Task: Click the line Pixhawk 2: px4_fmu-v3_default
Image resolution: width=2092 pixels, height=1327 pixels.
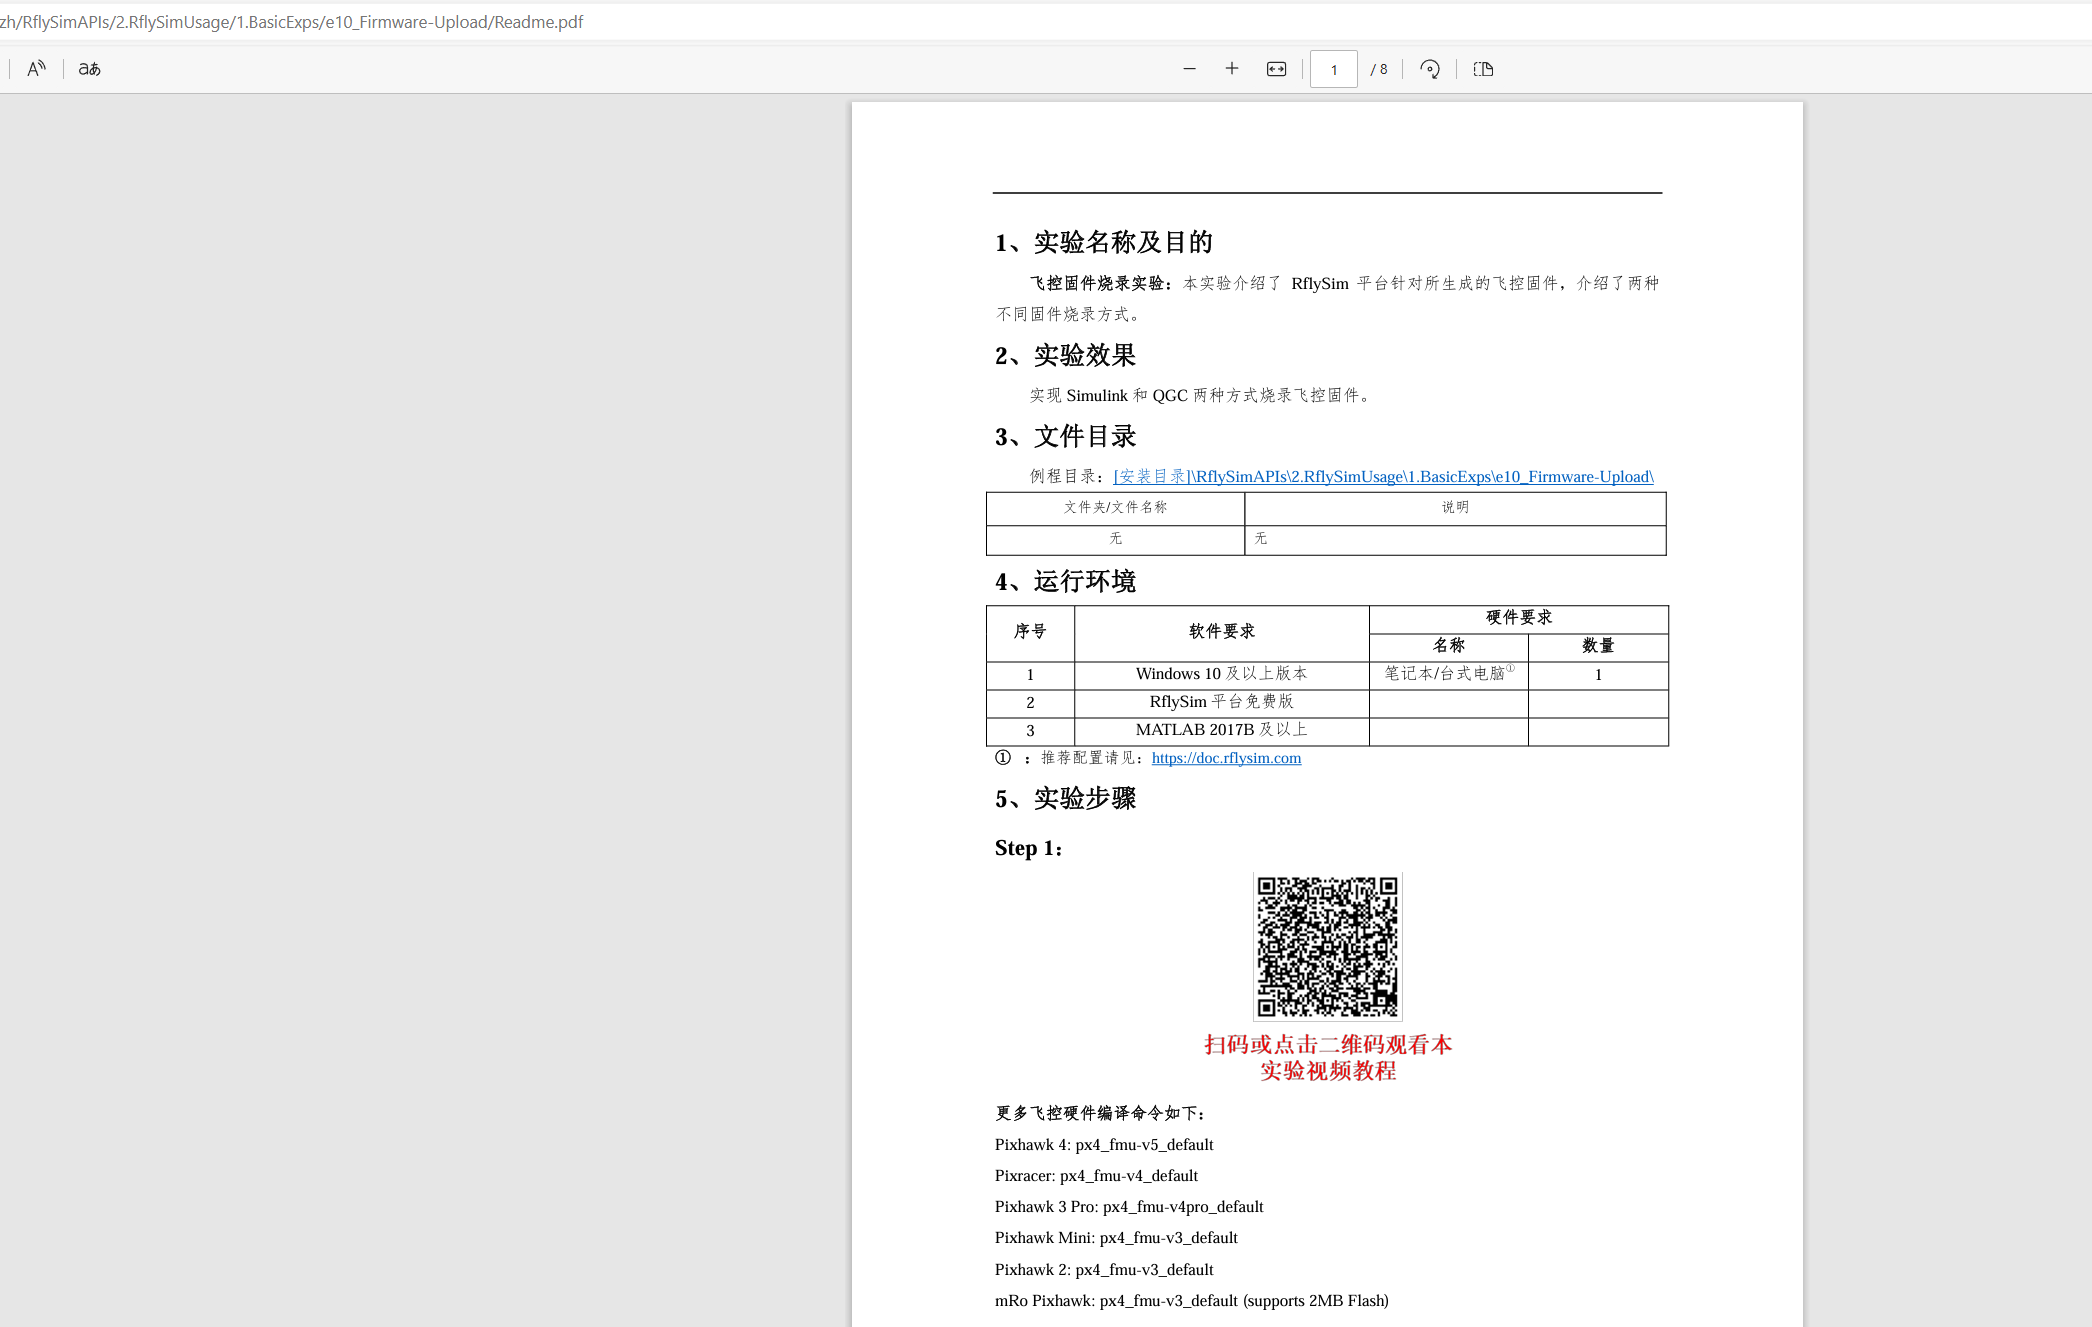Action: (x=1104, y=1270)
